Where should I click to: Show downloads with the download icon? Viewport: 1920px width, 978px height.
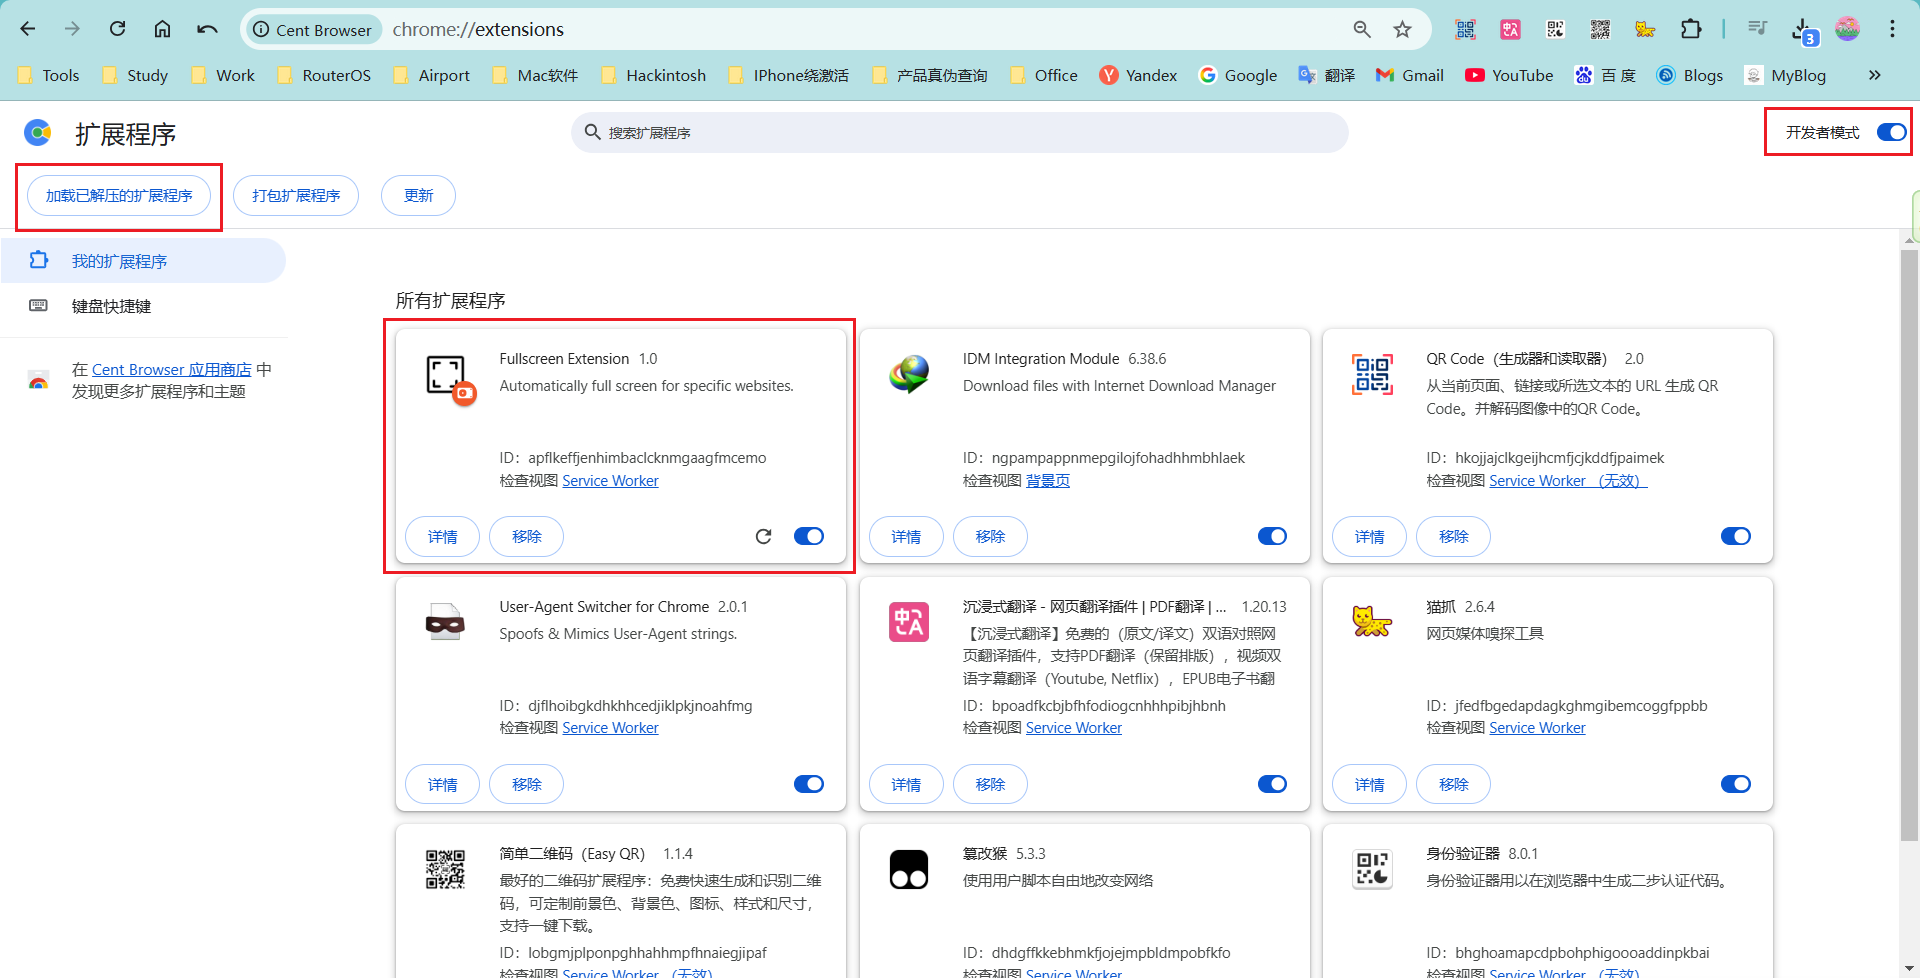pos(1802,30)
